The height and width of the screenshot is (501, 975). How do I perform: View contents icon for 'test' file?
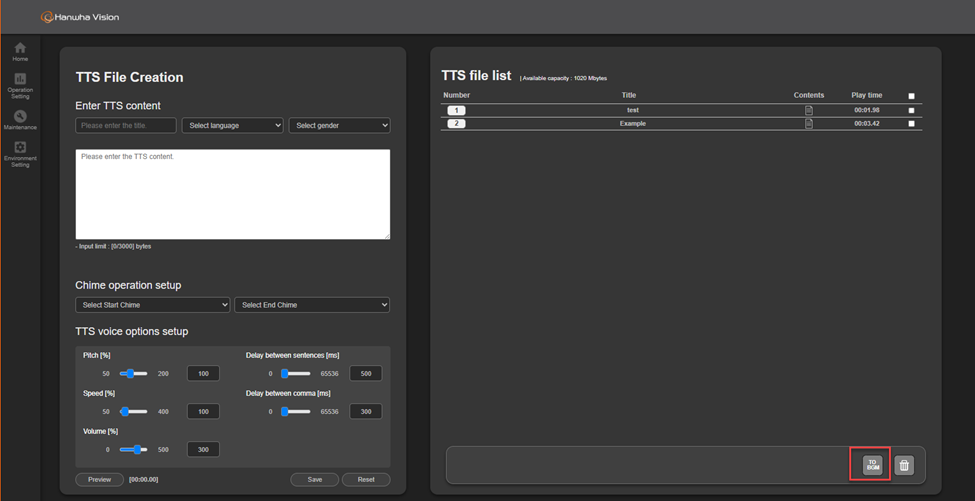[809, 110]
